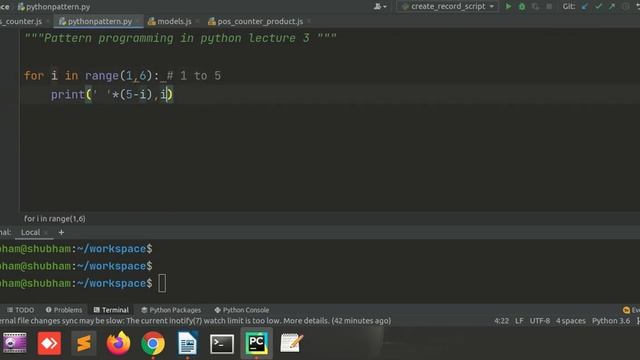Open the Python Console tool window
This screenshot has height=360, width=640.
click(242, 310)
